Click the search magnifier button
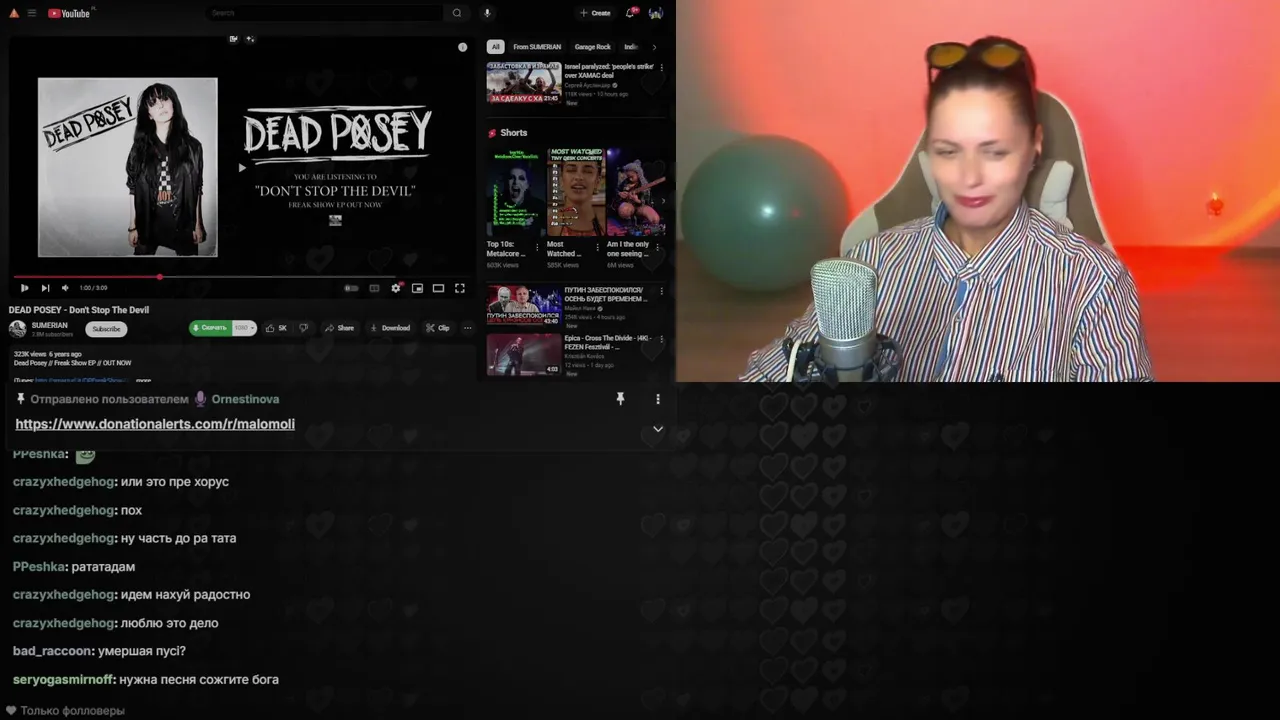Viewport: 1280px width, 720px height. pos(457,13)
